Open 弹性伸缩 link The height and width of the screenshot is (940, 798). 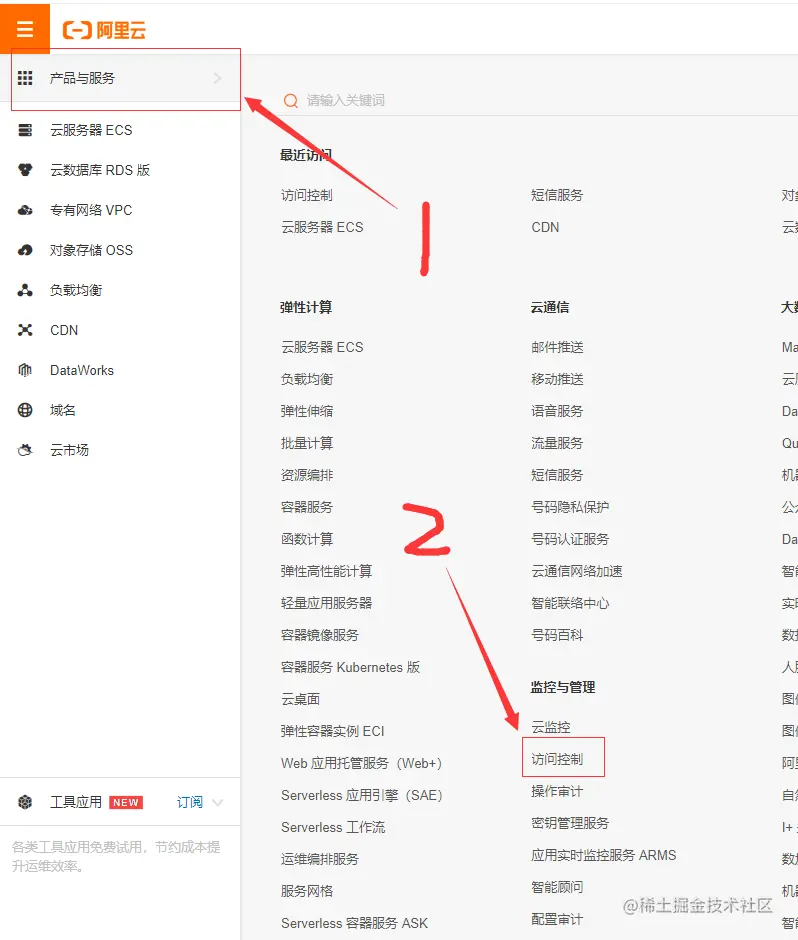point(306,411)
